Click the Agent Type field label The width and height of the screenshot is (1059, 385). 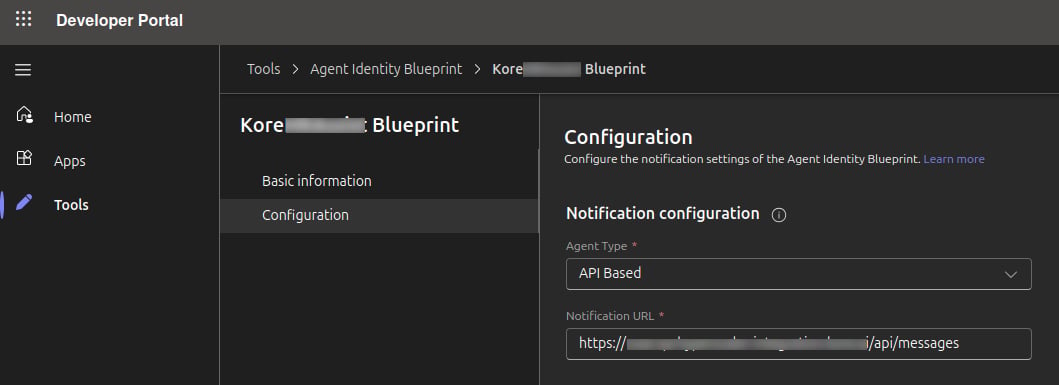596,247
